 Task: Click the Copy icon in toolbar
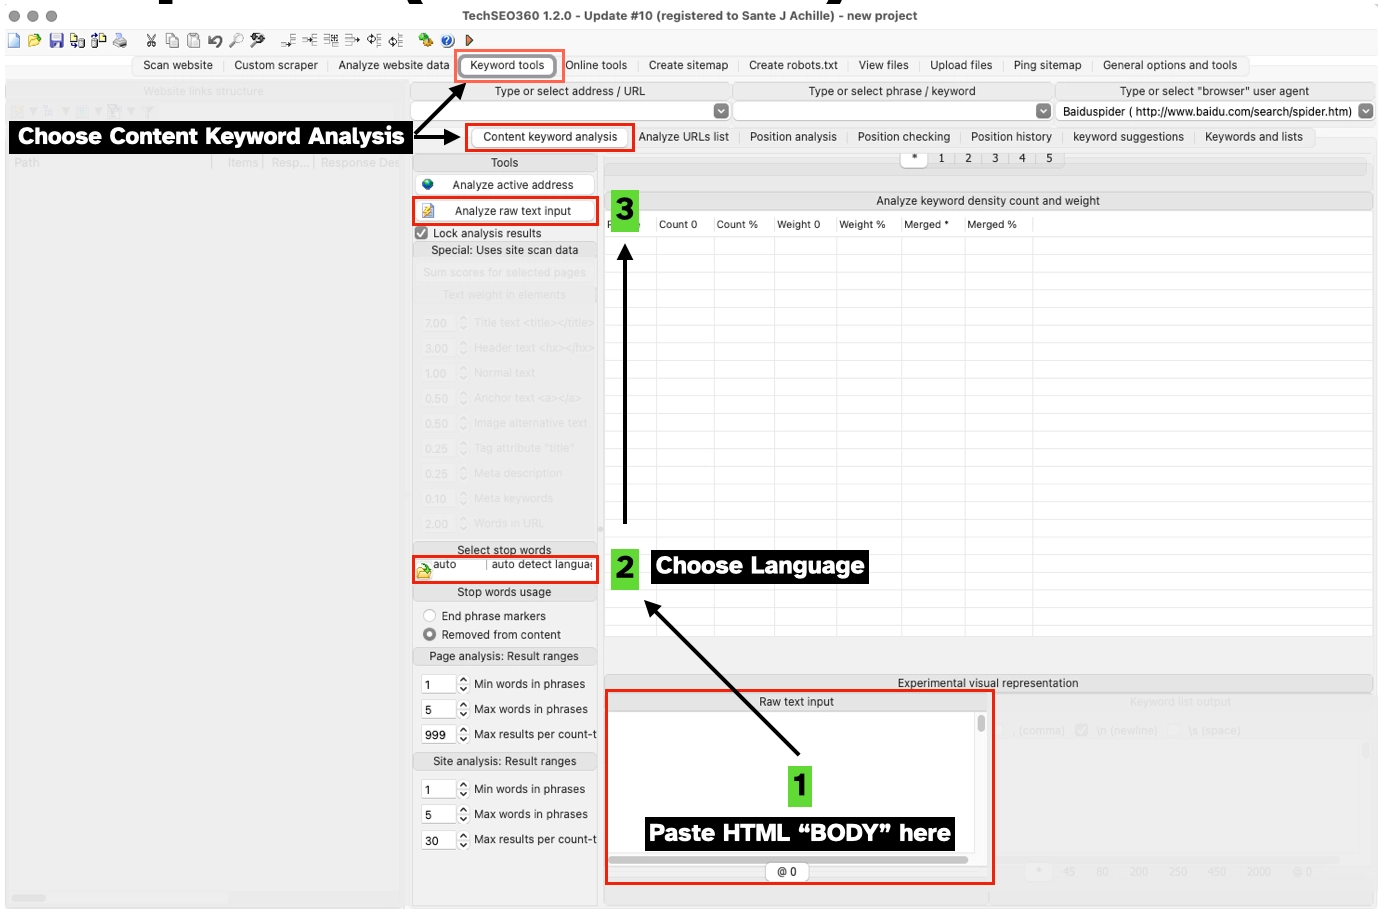point(172,40)
